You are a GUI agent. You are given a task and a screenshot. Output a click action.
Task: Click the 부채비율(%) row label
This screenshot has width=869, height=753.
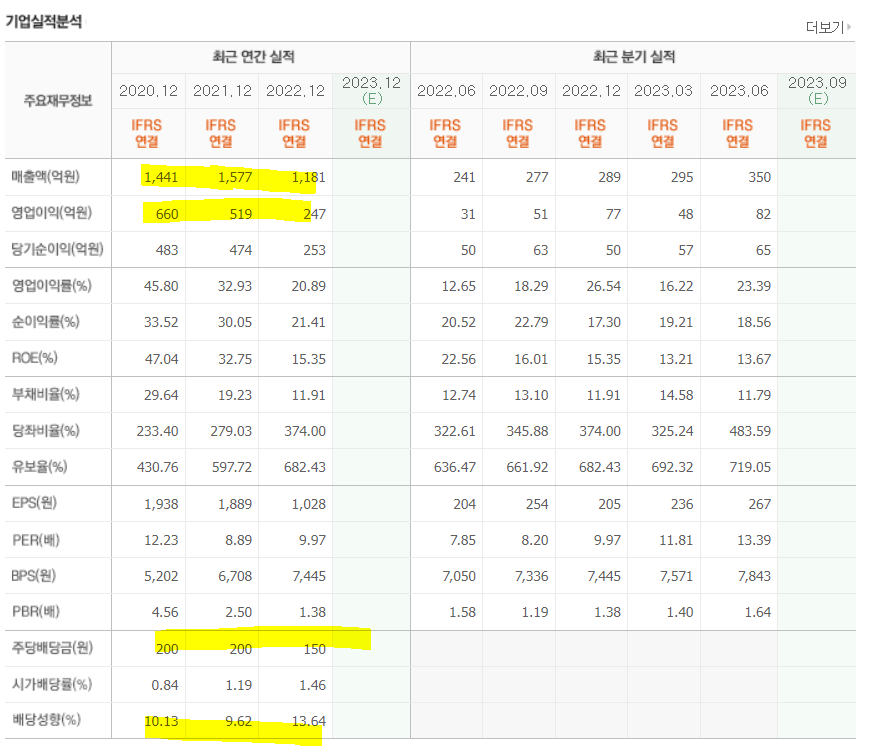(x=45, y=395)
